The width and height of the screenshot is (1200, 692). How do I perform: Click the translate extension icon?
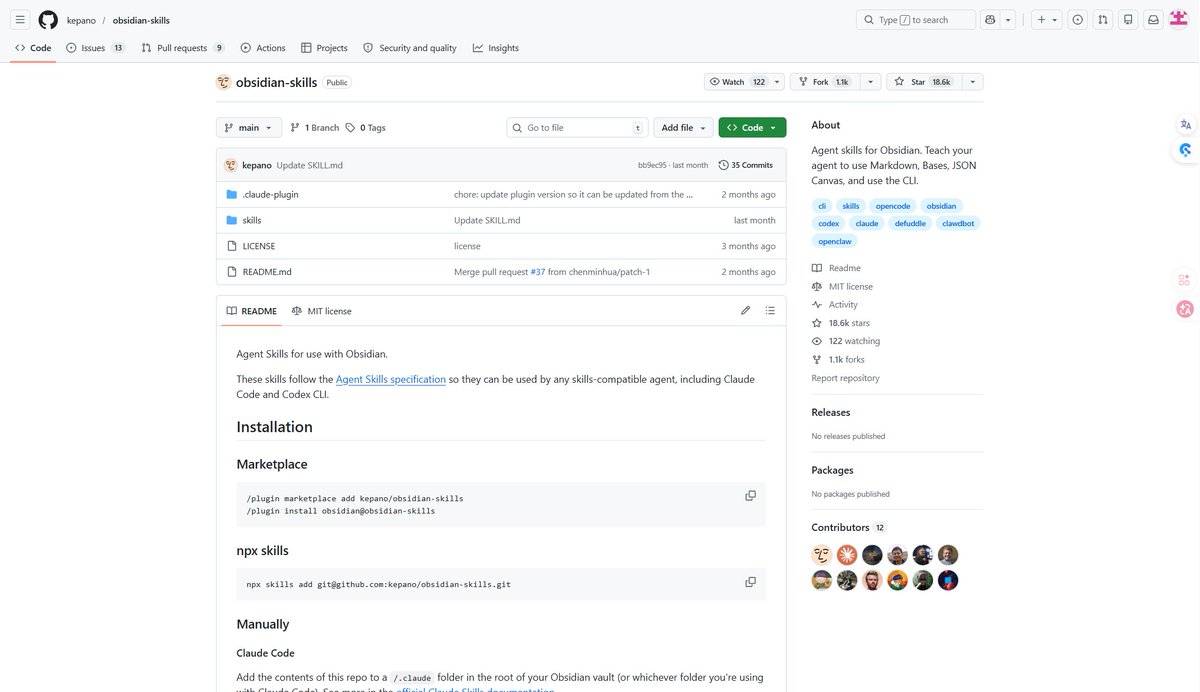click(x=1185, y=125)
